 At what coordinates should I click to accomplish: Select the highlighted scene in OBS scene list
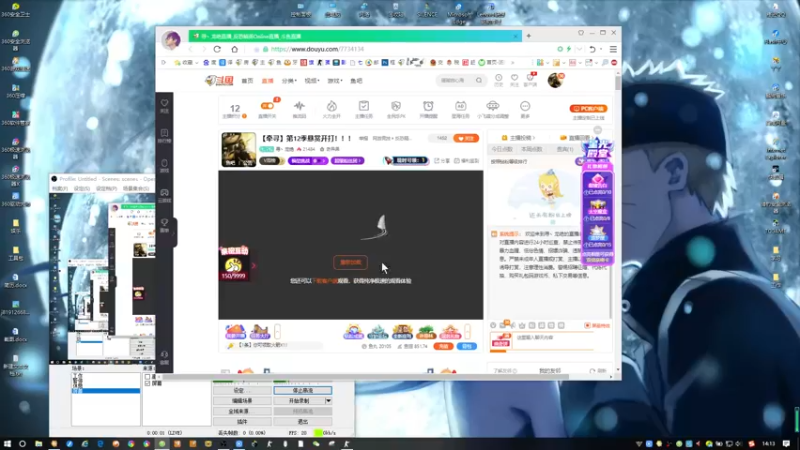tap(106, 391)
